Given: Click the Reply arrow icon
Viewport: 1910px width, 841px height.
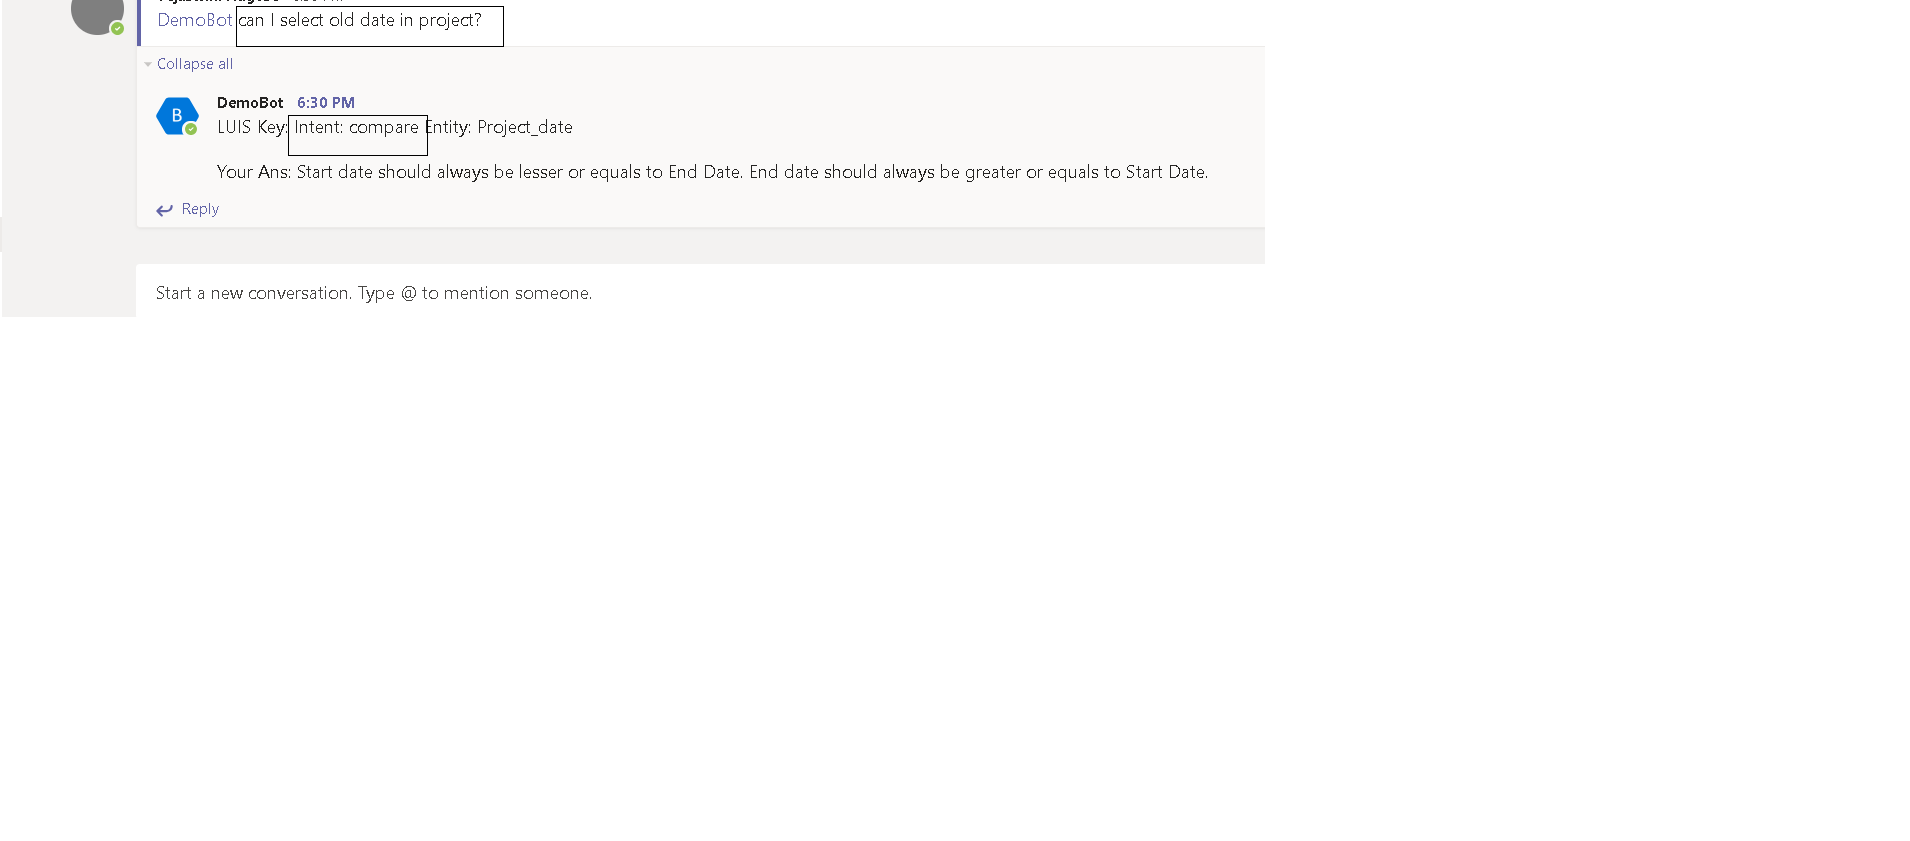Looking at the screenshot, I should [164, 210].
